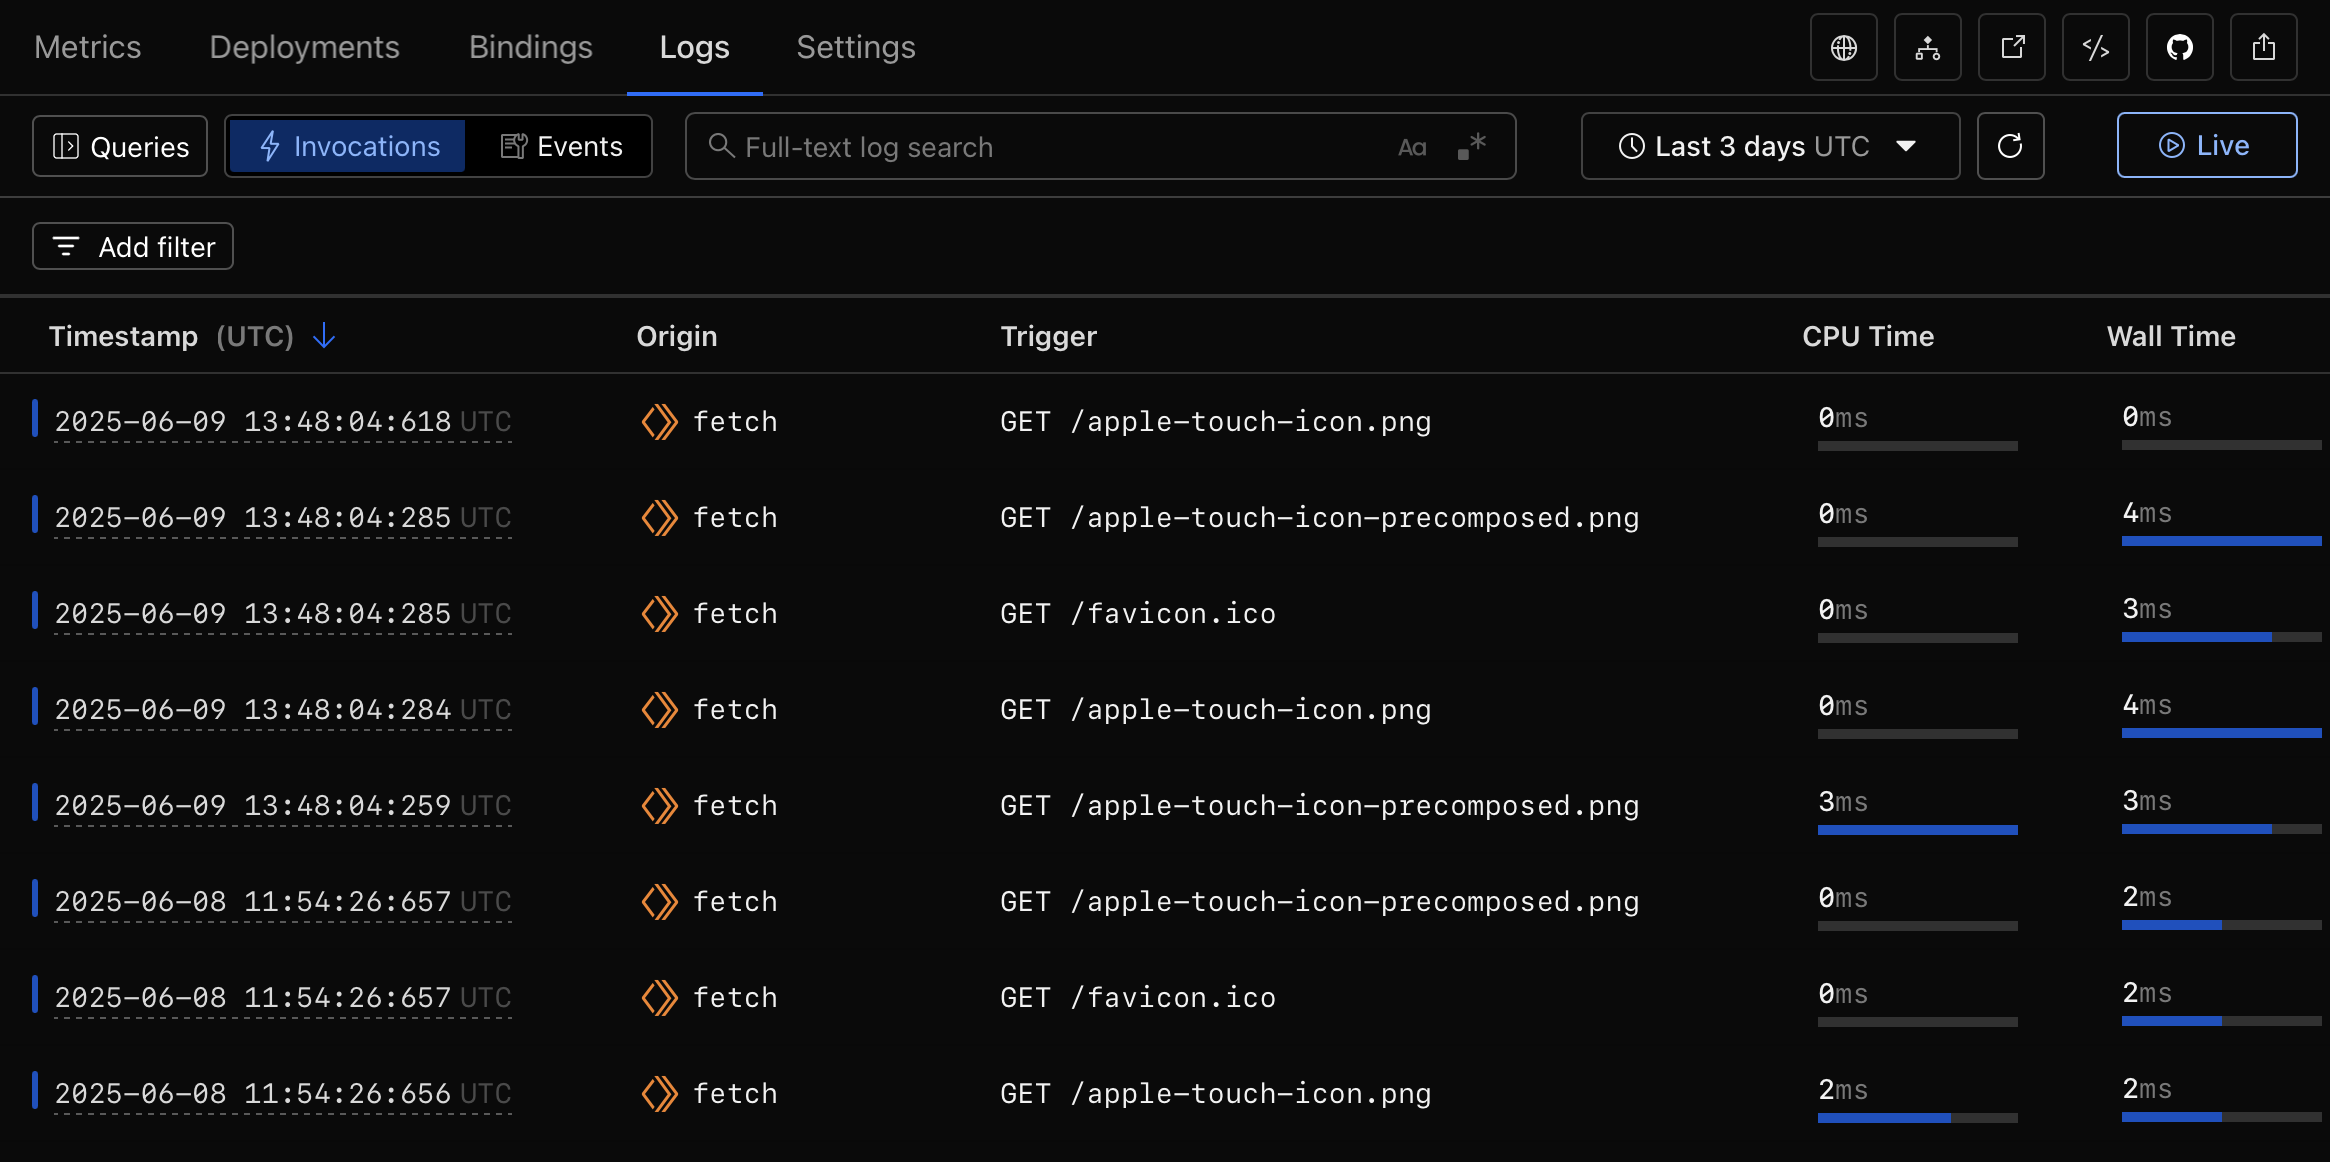
Task: Switch to the Metrics tab
Action: pyautogui.click(x=88, y=47)
